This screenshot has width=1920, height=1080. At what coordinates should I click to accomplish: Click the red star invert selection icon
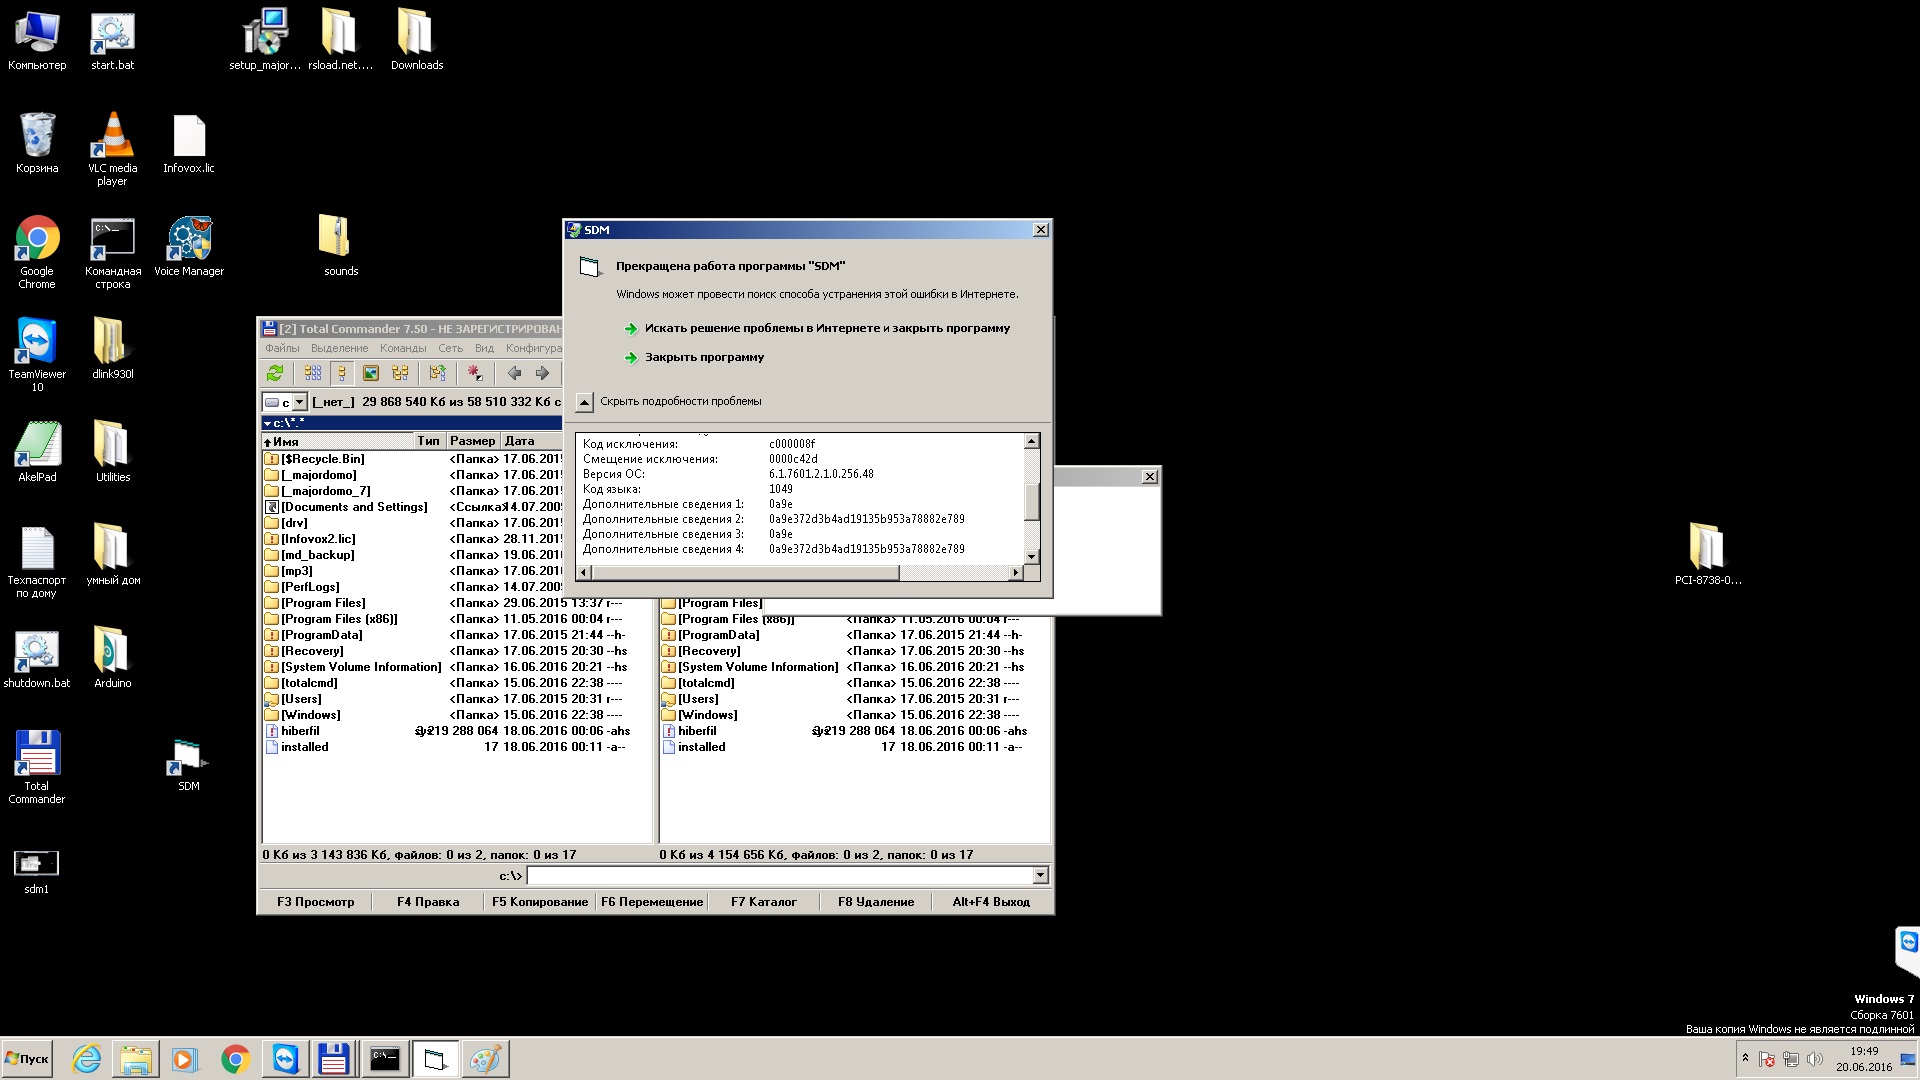tap(475, 373)
